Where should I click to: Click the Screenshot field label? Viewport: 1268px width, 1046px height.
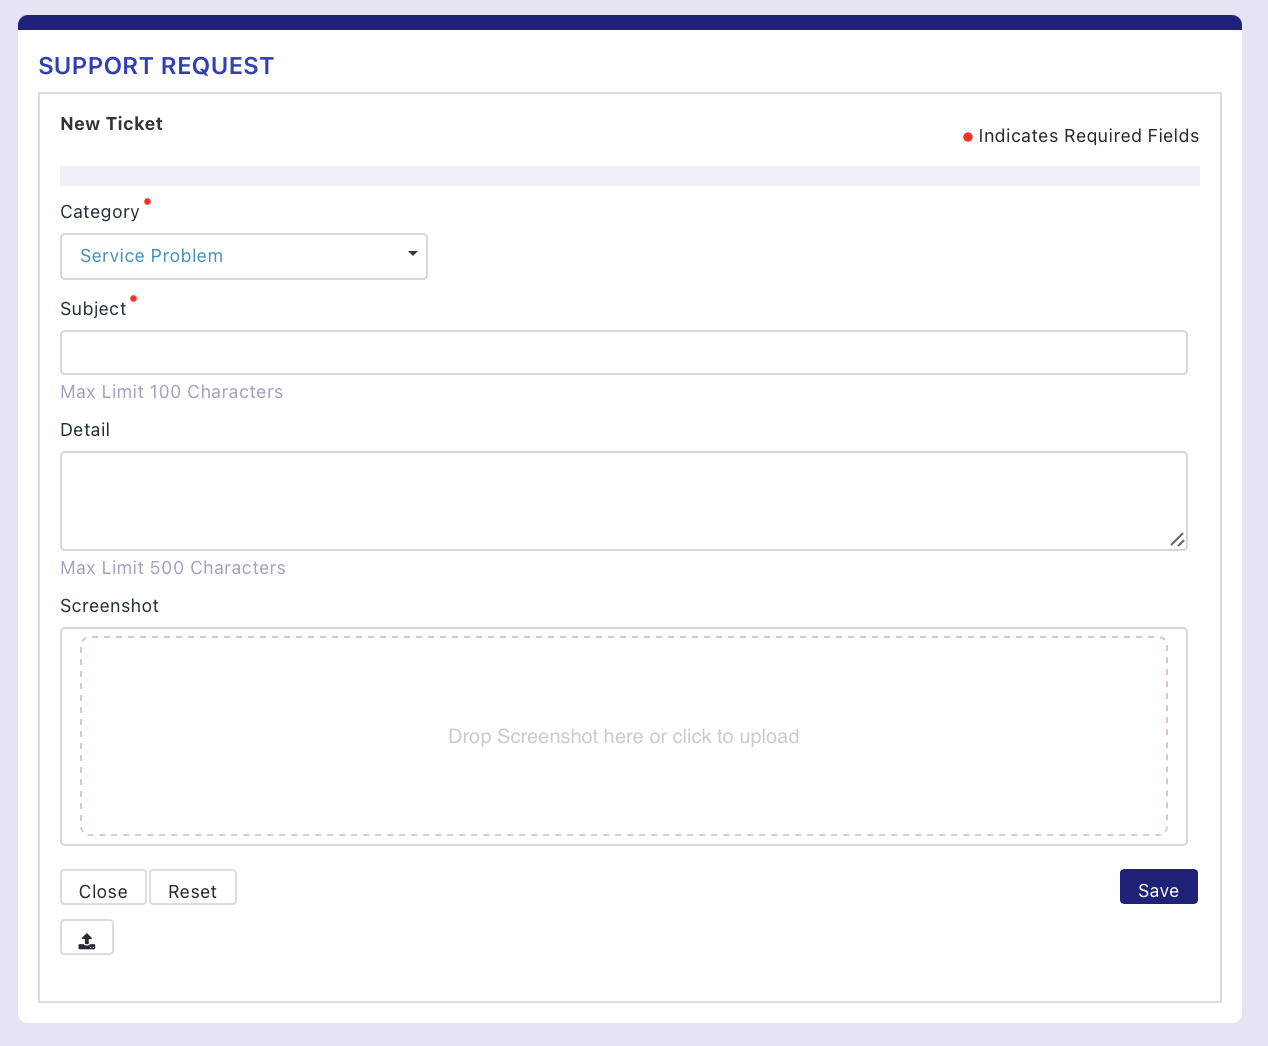109,606
